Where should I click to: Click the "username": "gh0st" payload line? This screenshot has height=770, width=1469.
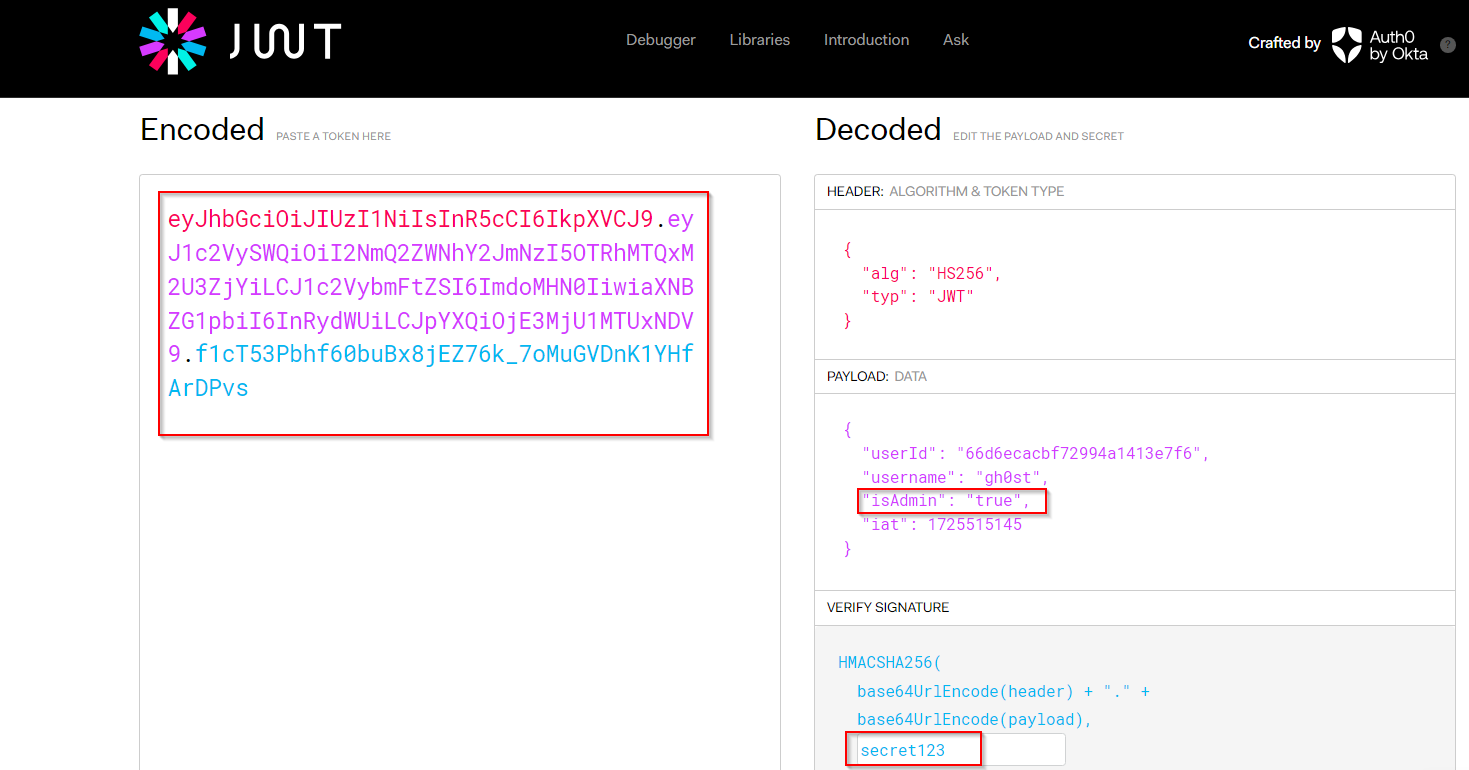pyautogui.click(x=955, y=477)
